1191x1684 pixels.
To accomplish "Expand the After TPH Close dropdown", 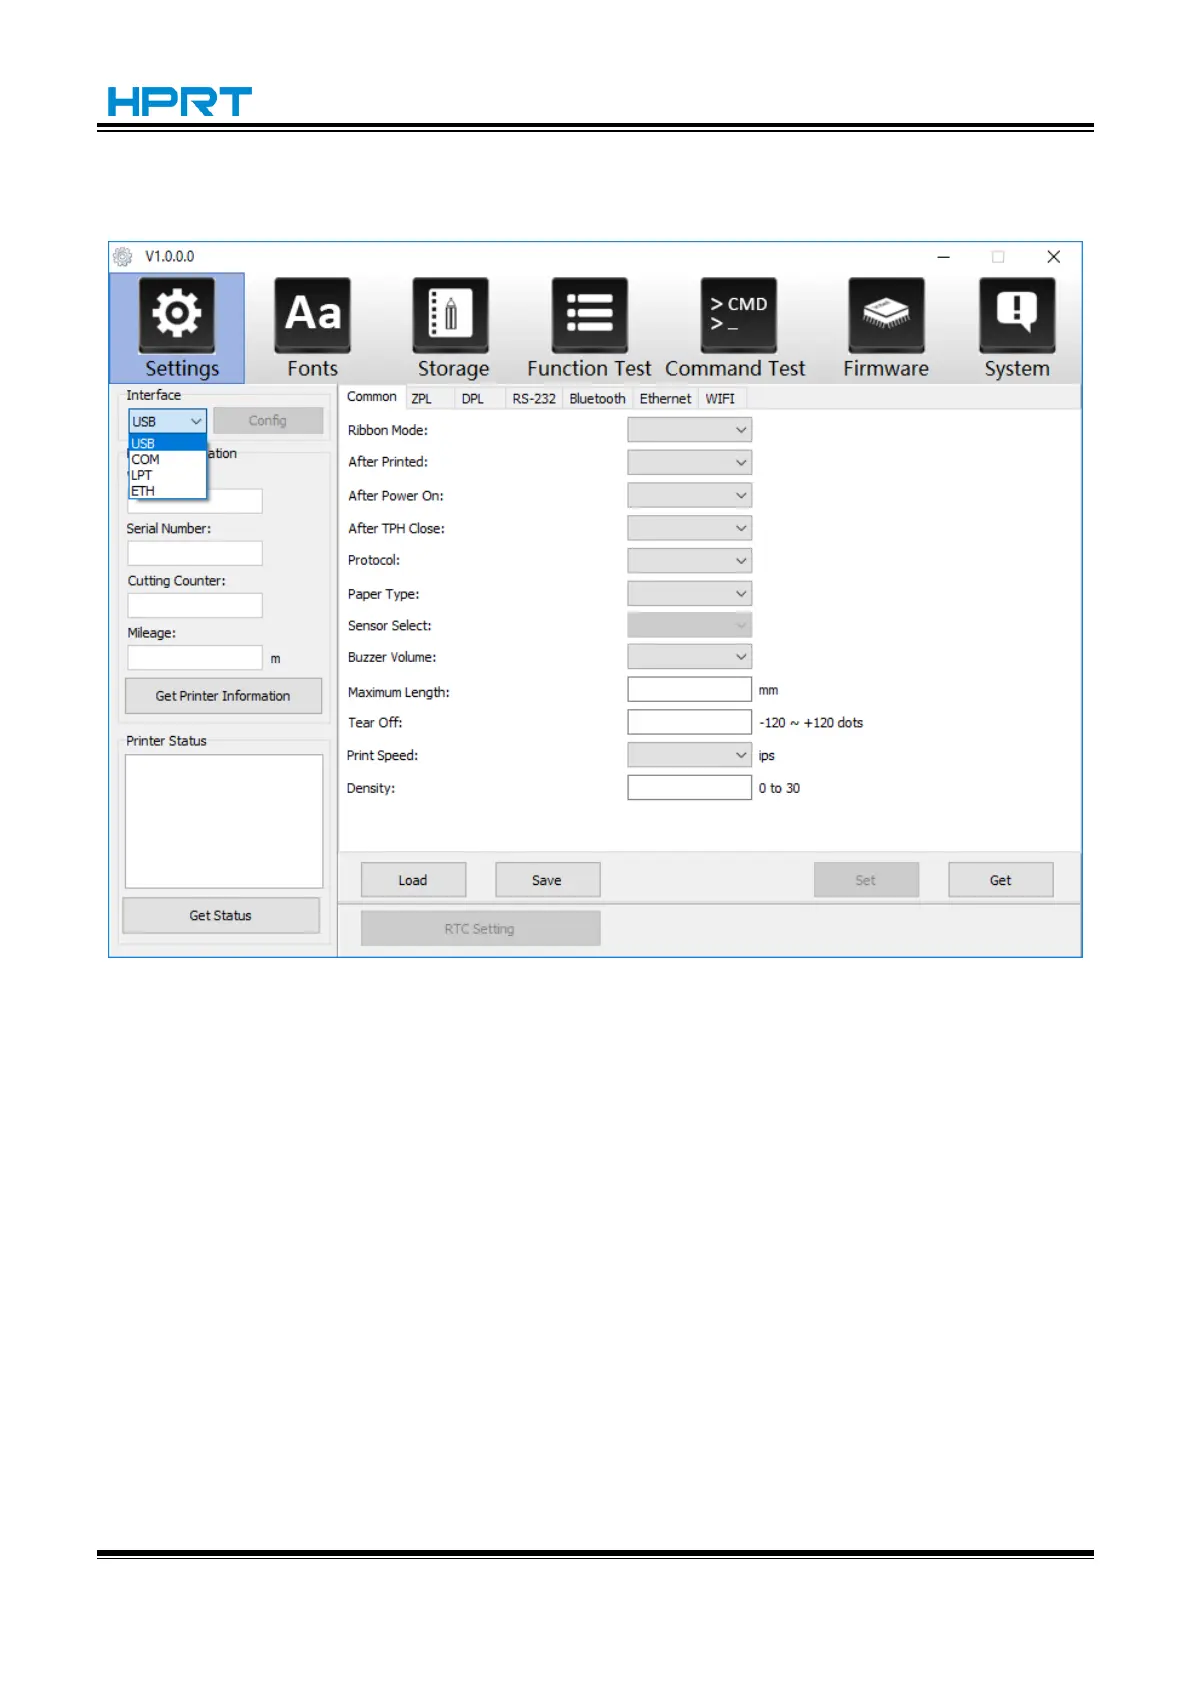I will tap(689, 528).
